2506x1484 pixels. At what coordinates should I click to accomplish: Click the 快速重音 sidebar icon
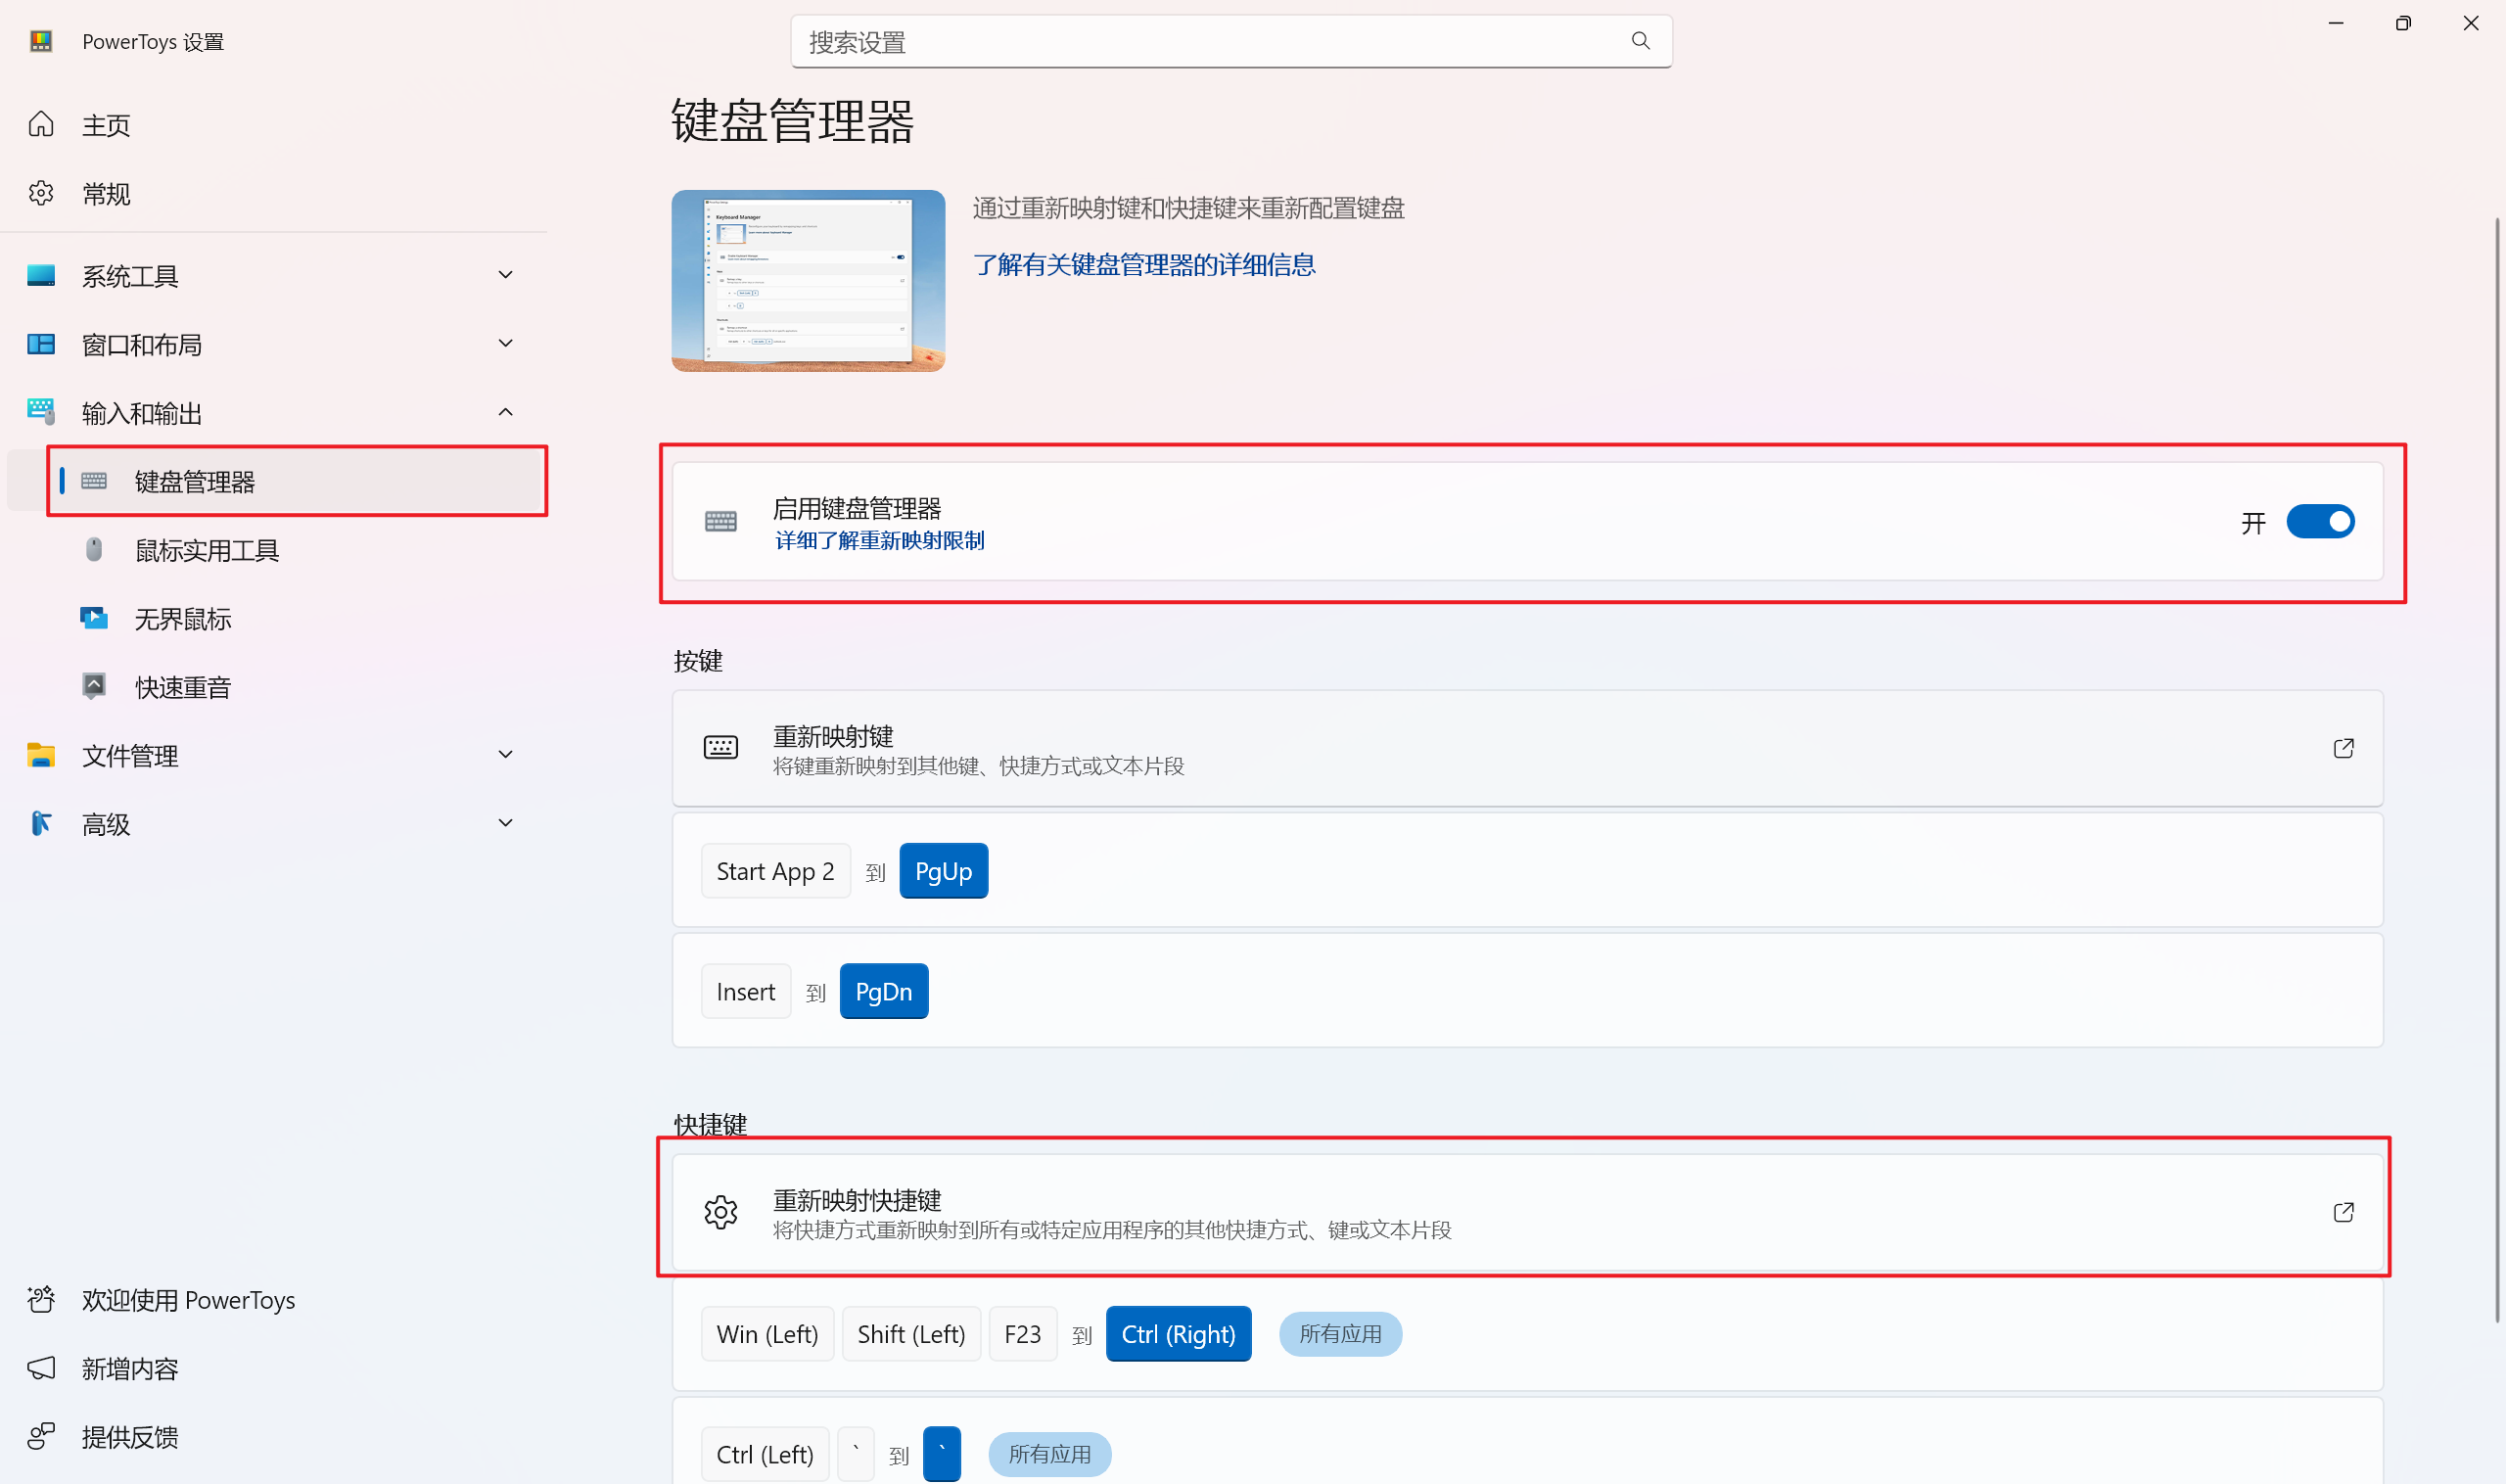[x=94, y=686]
